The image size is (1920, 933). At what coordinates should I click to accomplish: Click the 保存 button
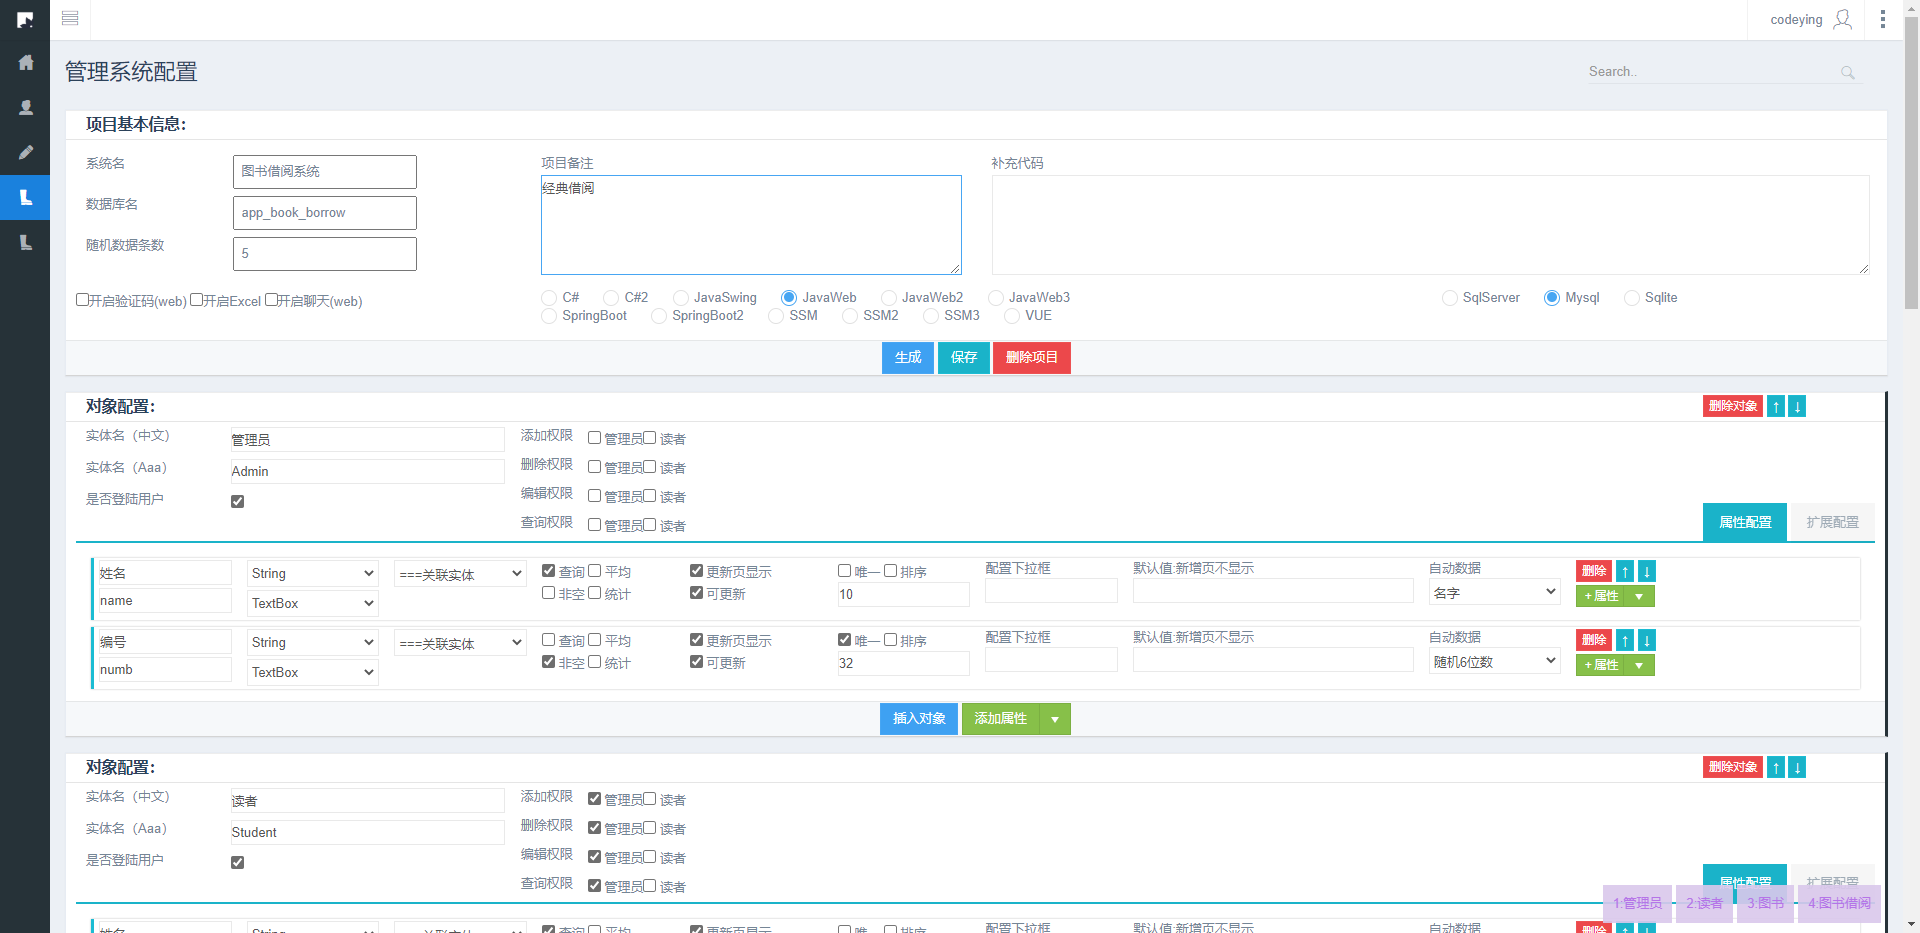click(964, 358)
